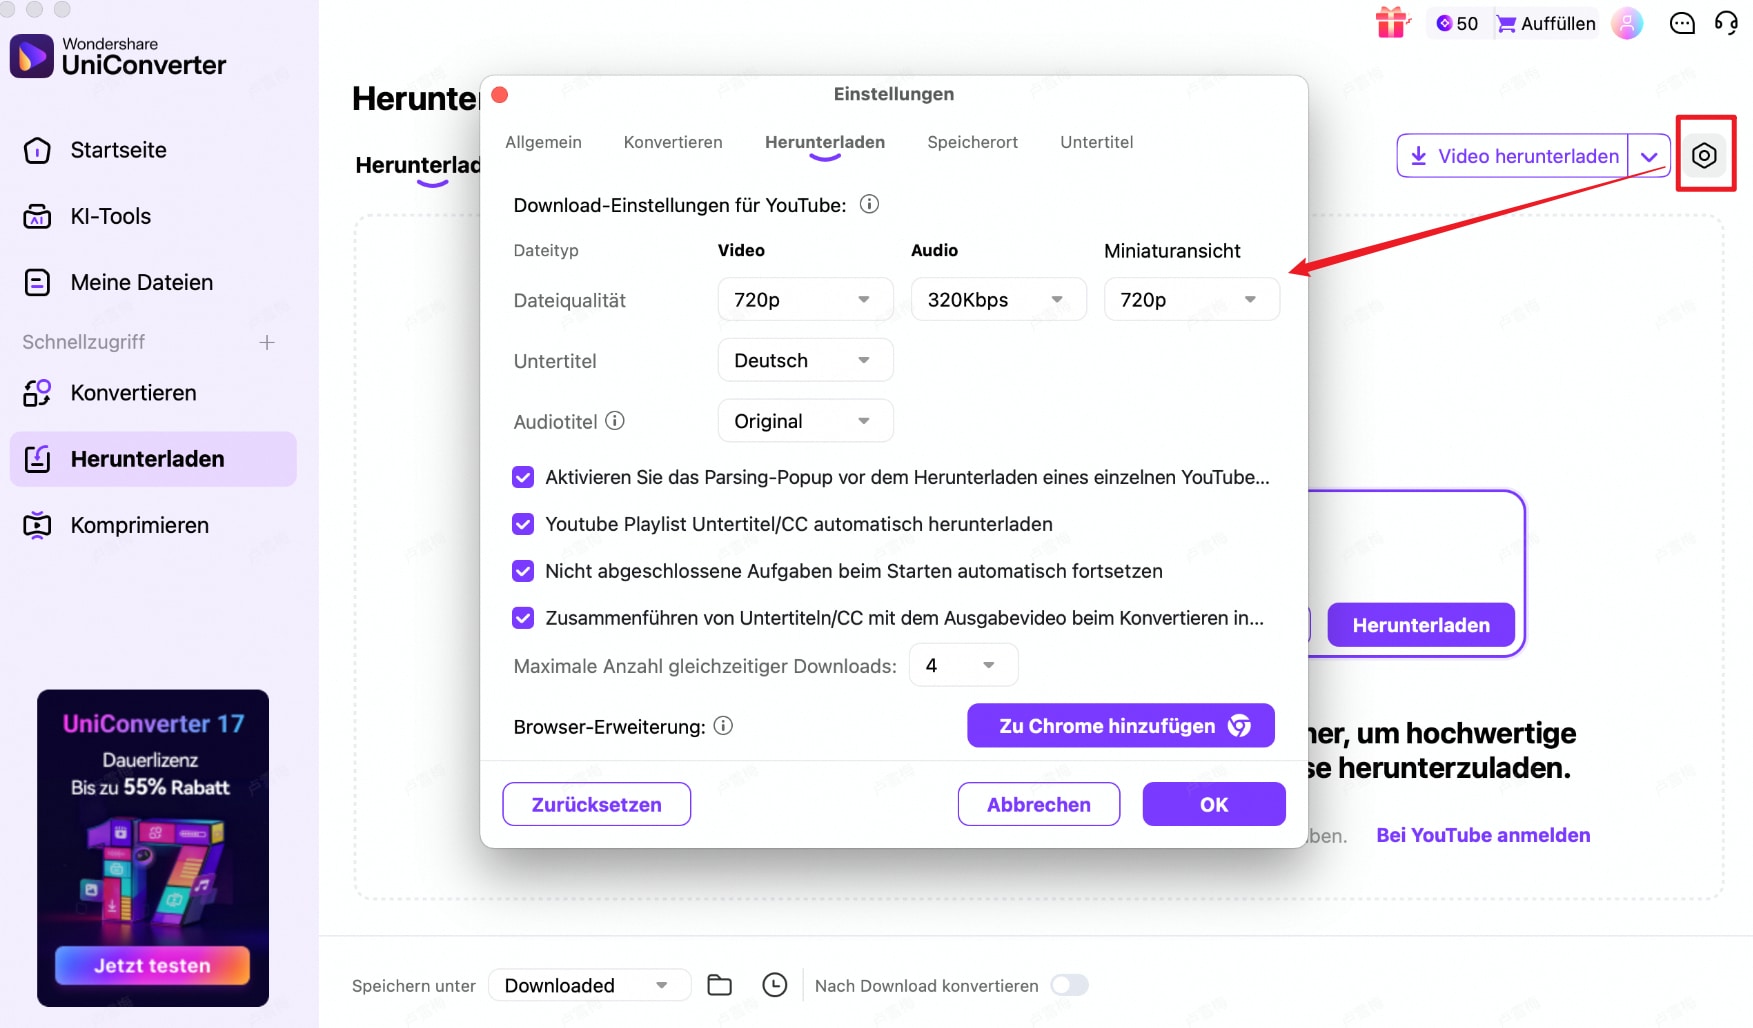
Task: Open Bei YouTube anmelden link
Action: (1483, 835)
